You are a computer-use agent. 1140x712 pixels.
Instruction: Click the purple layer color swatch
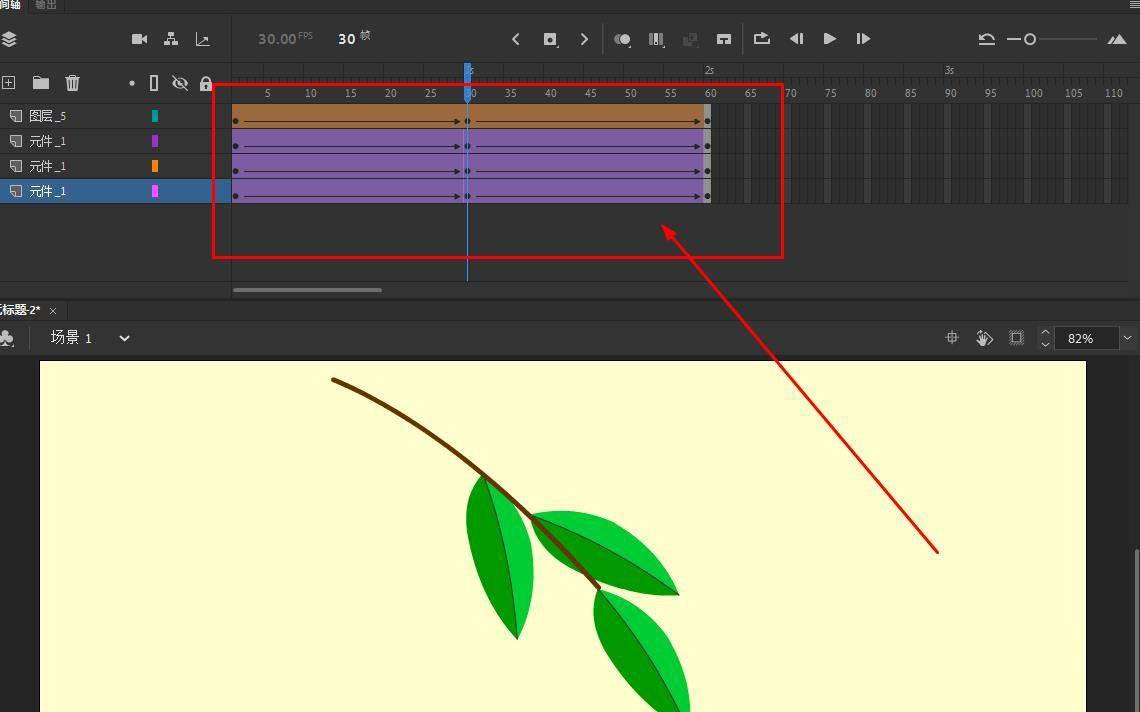point(154,140)
